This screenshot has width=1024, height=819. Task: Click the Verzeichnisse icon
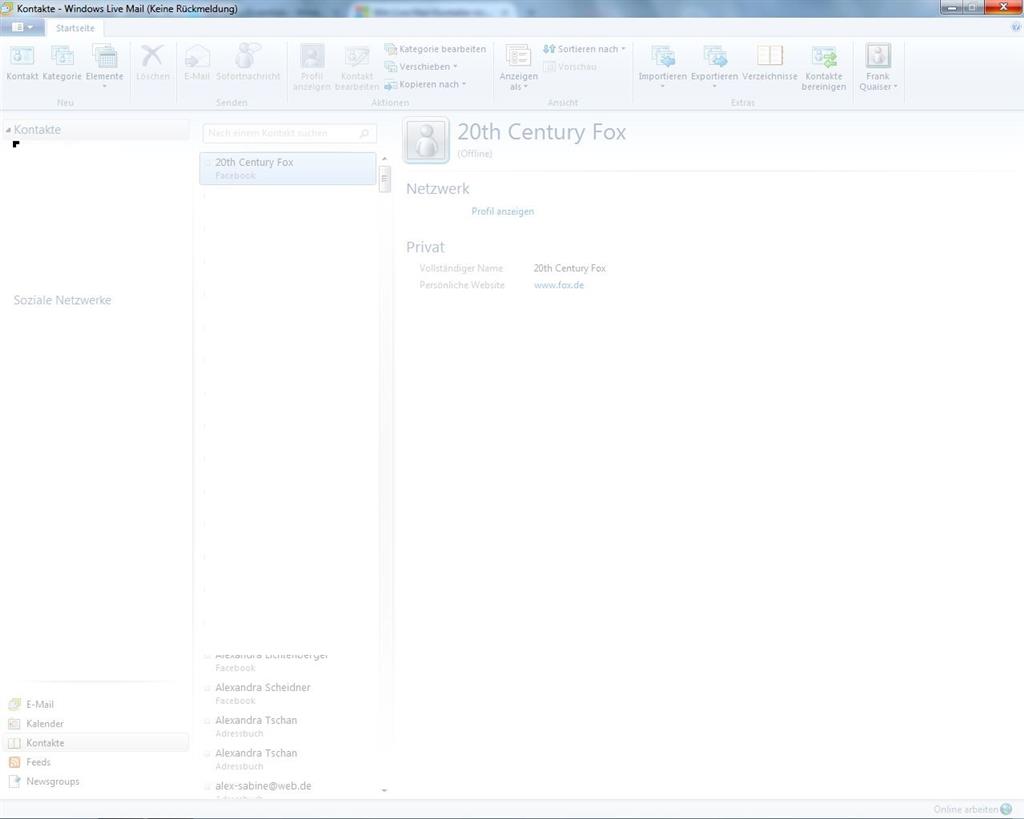click(770, 56)
